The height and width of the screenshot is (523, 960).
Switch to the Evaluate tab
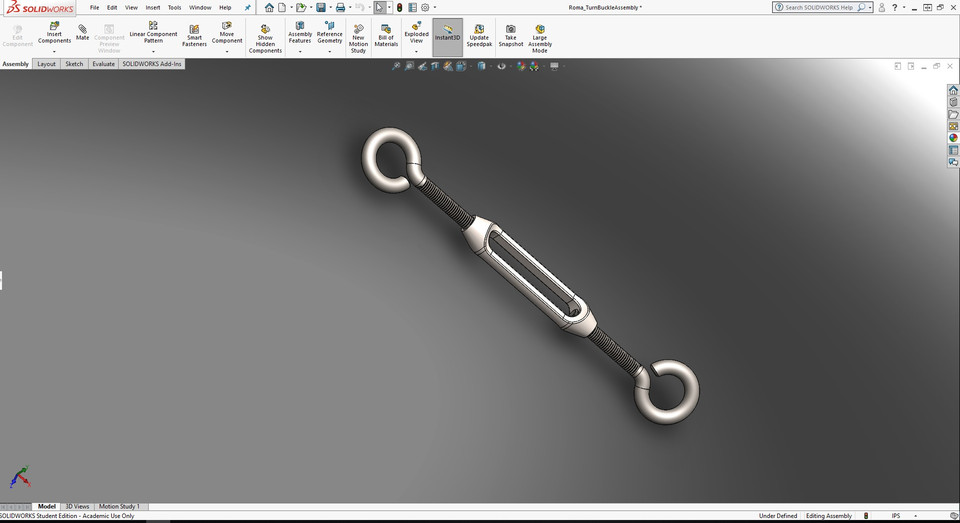point(103,64)
